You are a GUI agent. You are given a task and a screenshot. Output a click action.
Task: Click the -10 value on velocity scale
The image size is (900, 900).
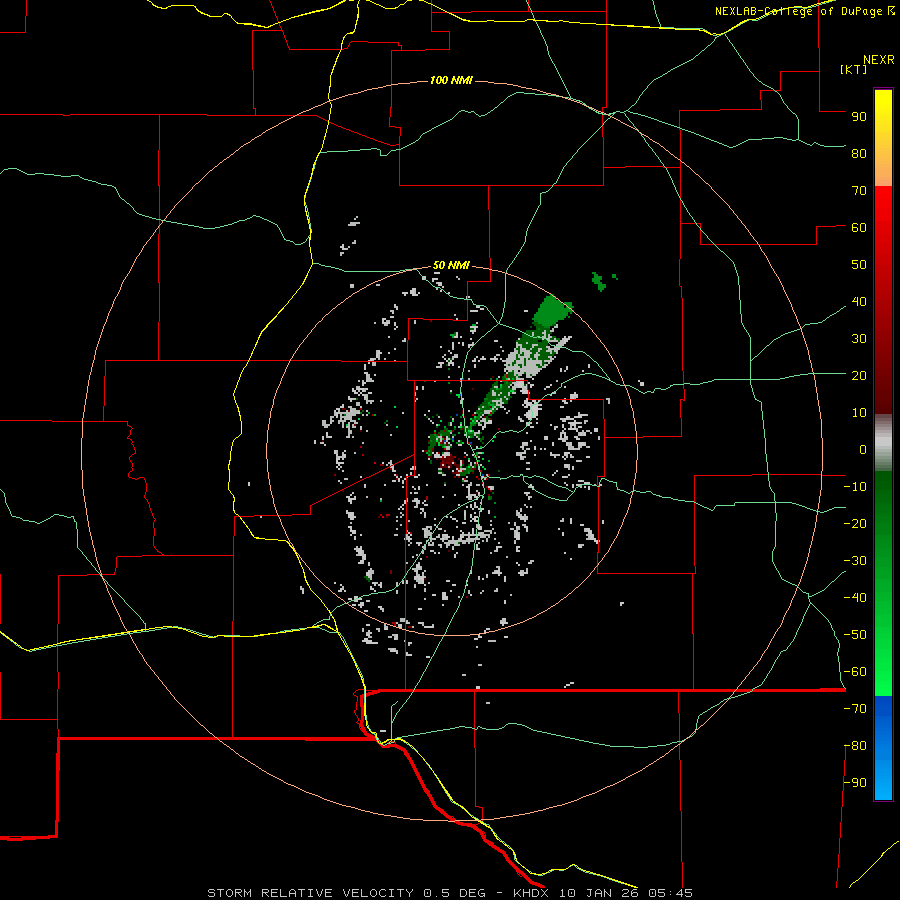(x=855, y=487)
